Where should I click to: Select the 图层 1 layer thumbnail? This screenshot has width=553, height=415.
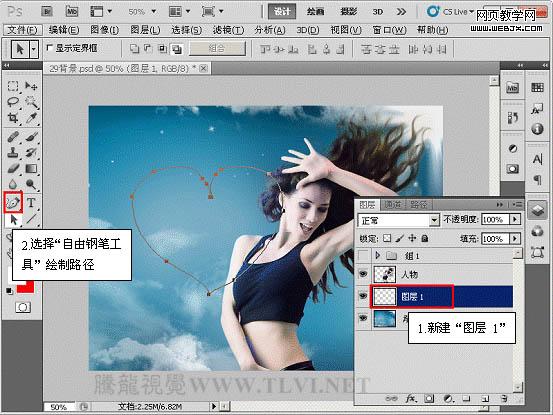coord(384,296)
